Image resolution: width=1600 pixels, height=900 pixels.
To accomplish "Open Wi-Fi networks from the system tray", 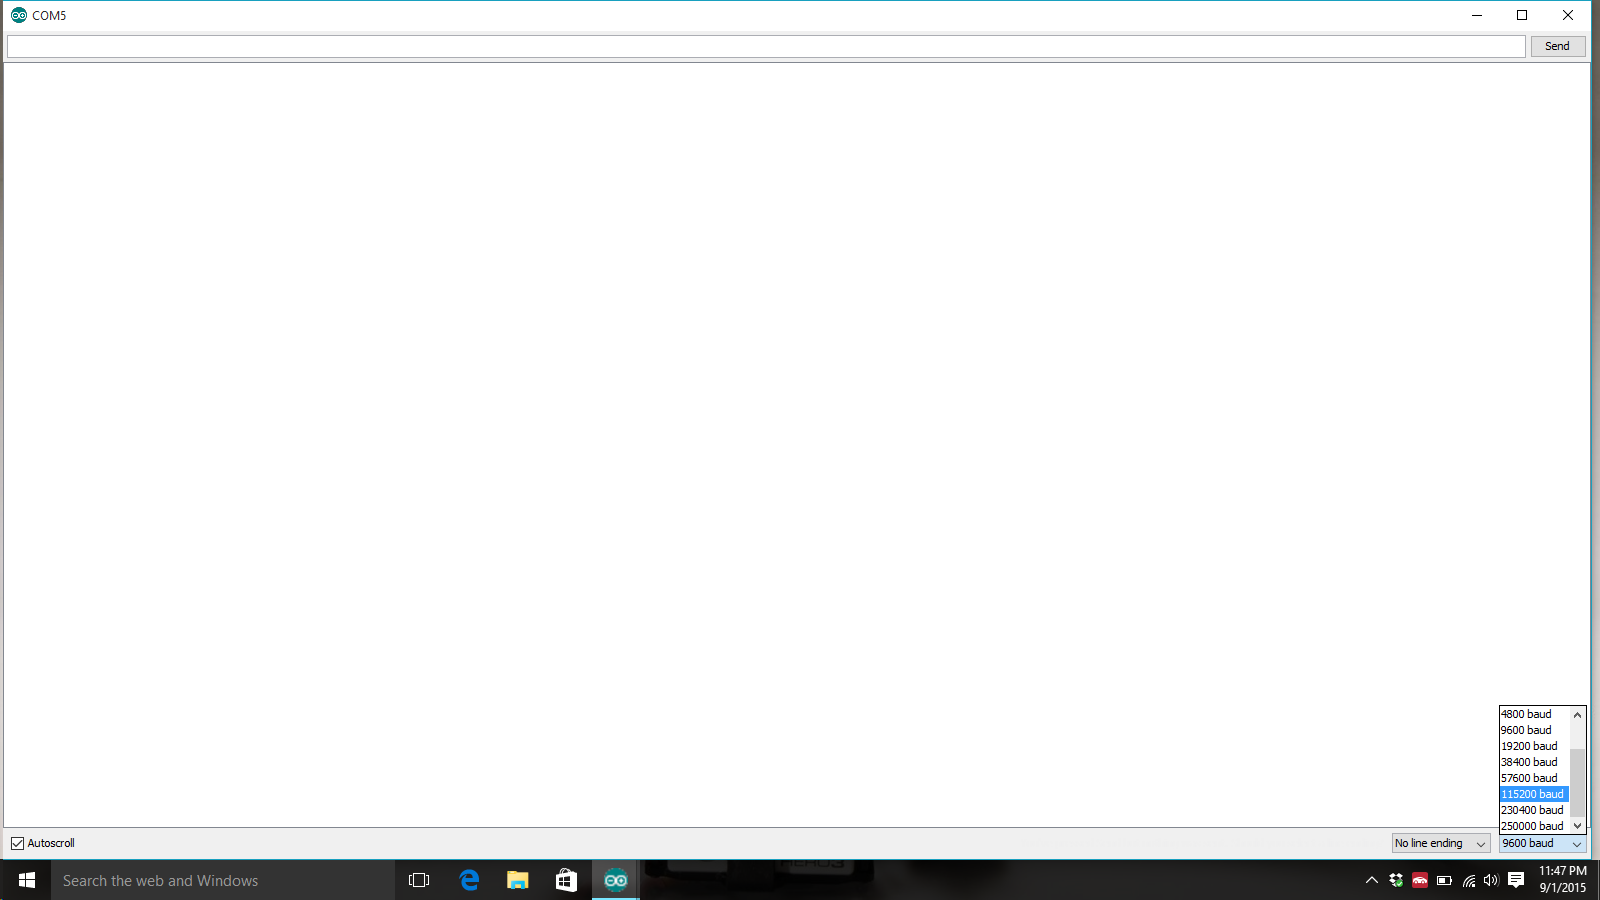I will point(1467,881).
